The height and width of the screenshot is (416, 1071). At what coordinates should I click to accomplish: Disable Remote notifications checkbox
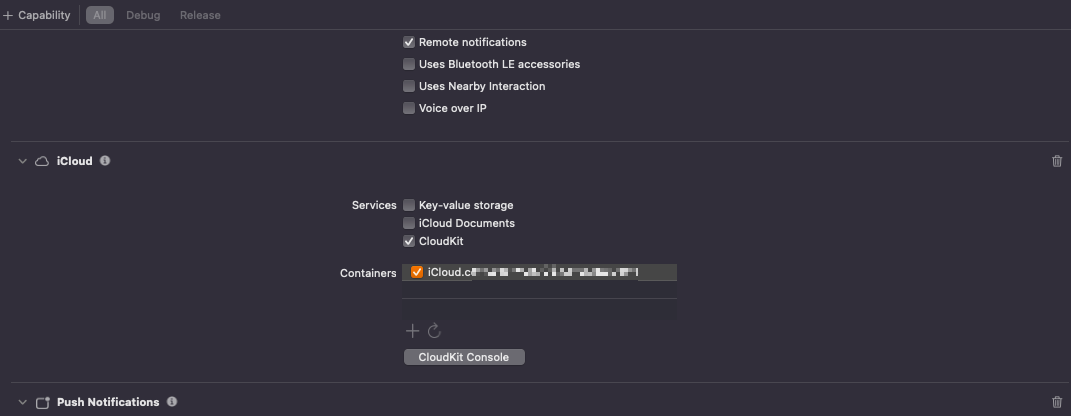tap(409, 42)
